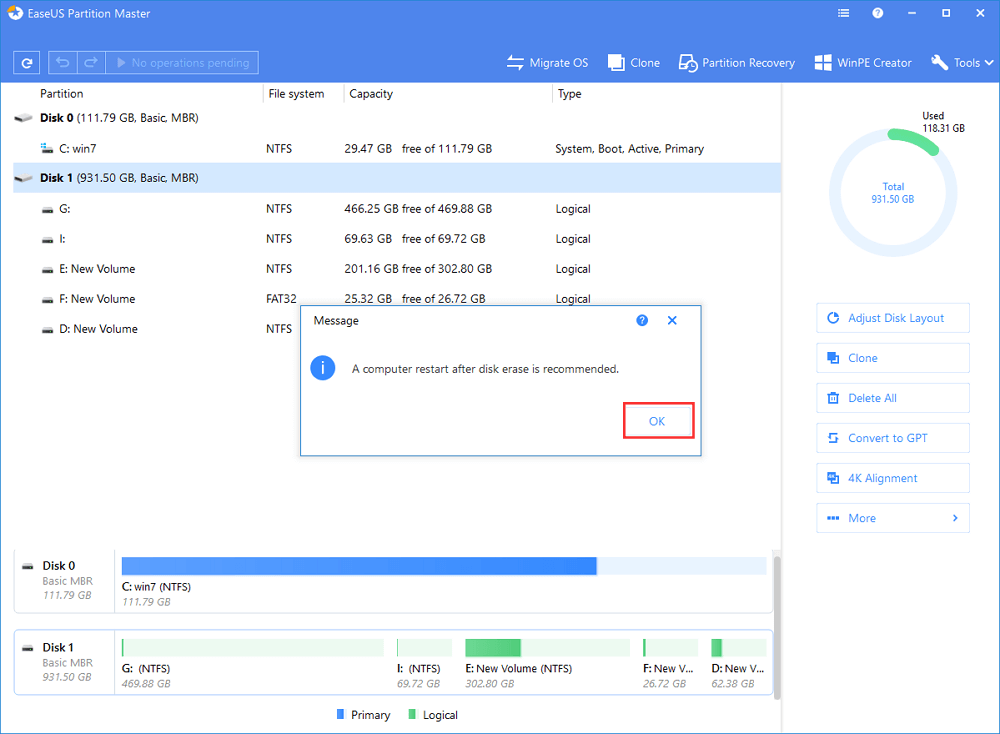Click the Migrate OS arrows icon

point(515,62)
